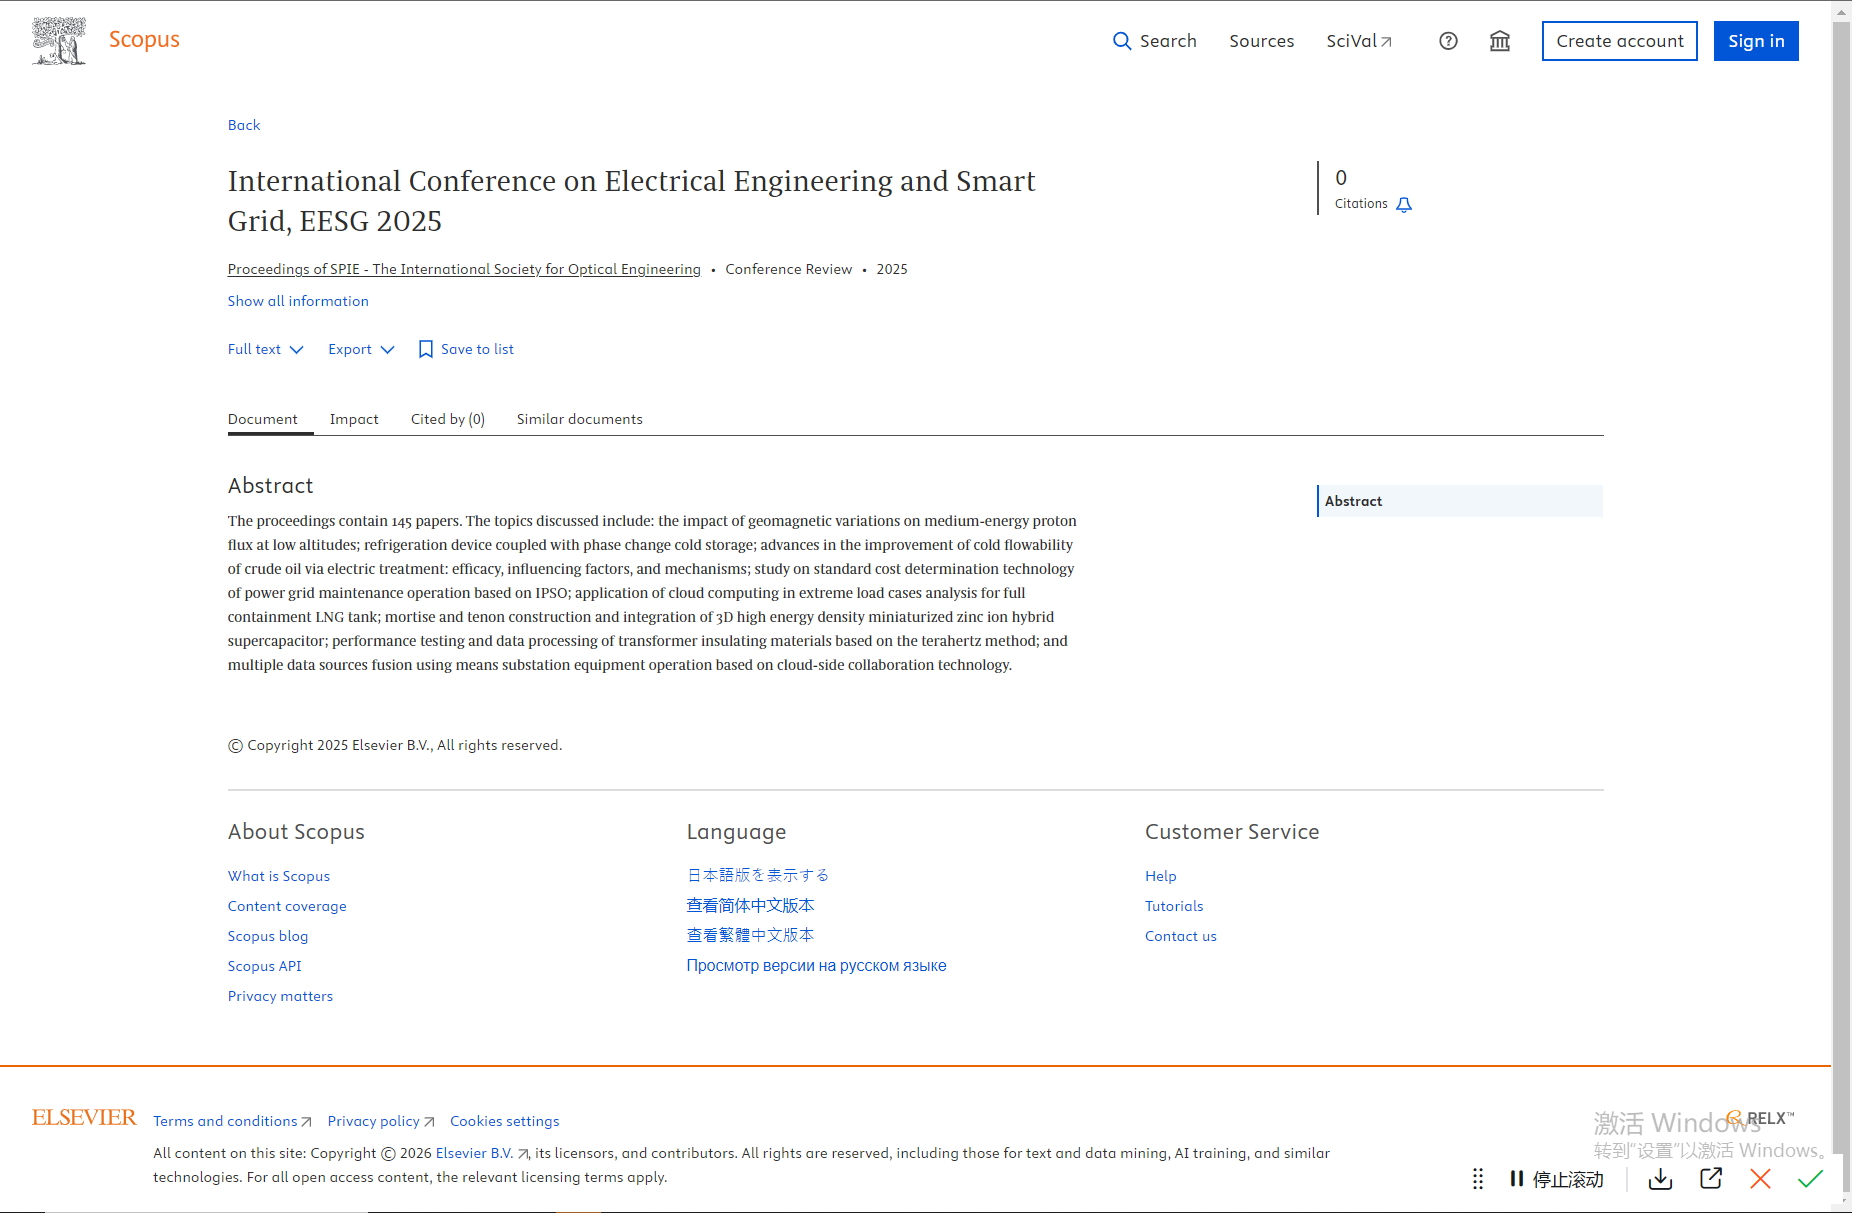Click the Sign in button

(x=1755, y=41)
